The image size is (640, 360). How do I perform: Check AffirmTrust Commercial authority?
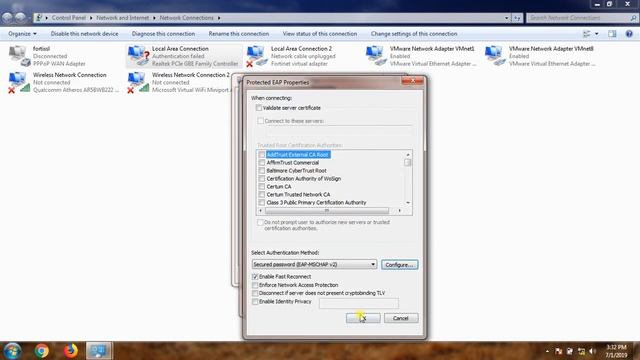[262, 163]
